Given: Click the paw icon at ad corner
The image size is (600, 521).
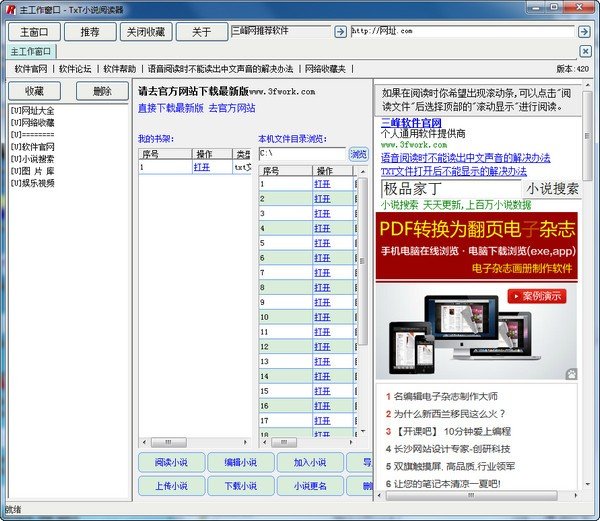Looking at the screenshot, I should pos(571,374).
